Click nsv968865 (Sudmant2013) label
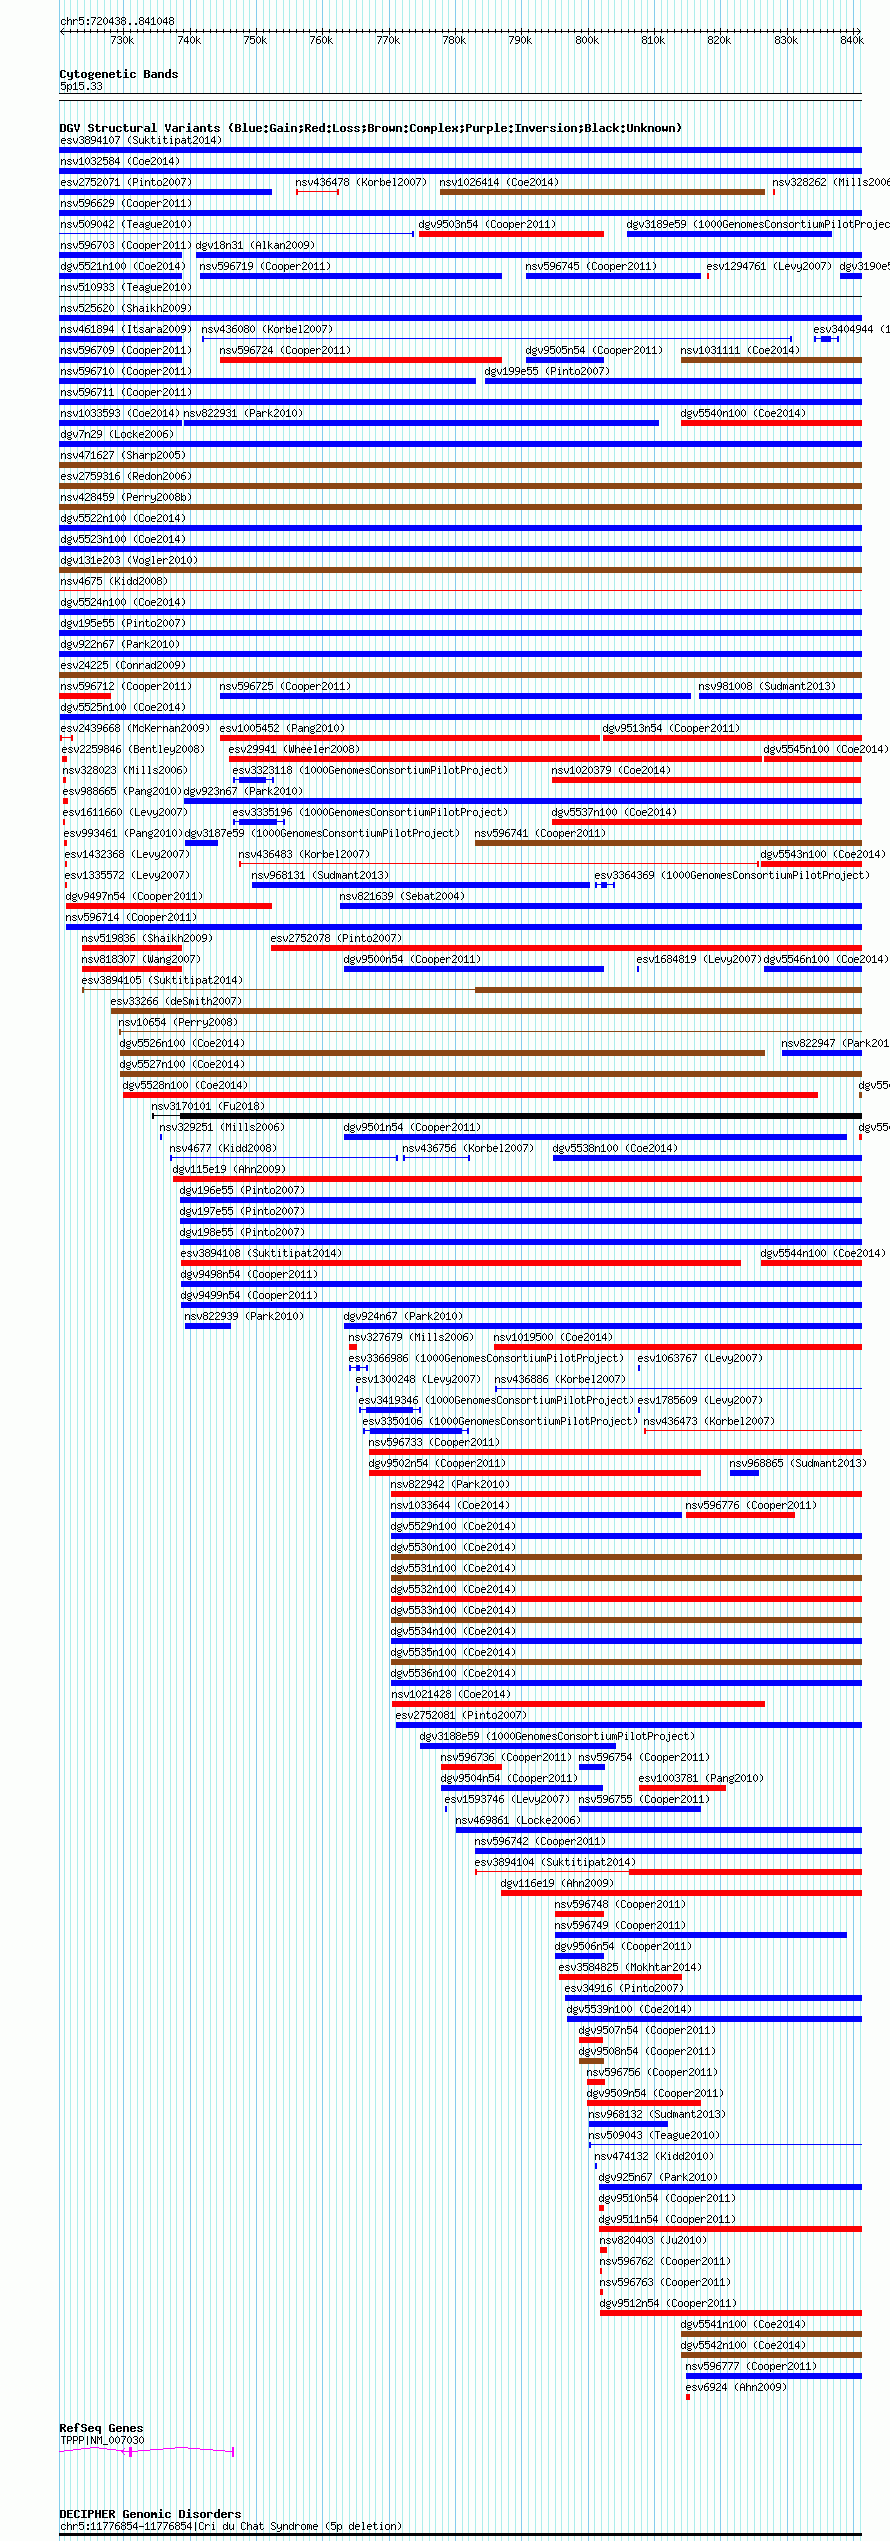The width and height of the screenshot is (890, 2541). tap(798, 1463)
